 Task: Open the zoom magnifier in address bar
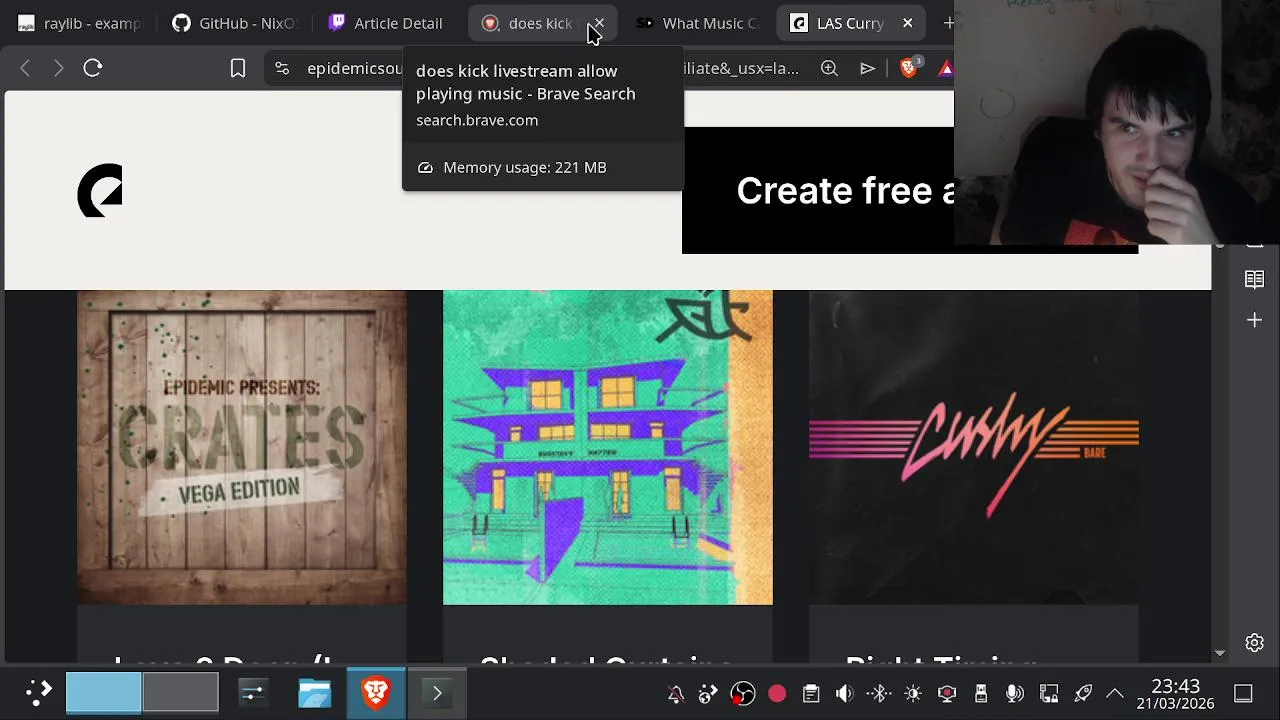tap(829, 68)
